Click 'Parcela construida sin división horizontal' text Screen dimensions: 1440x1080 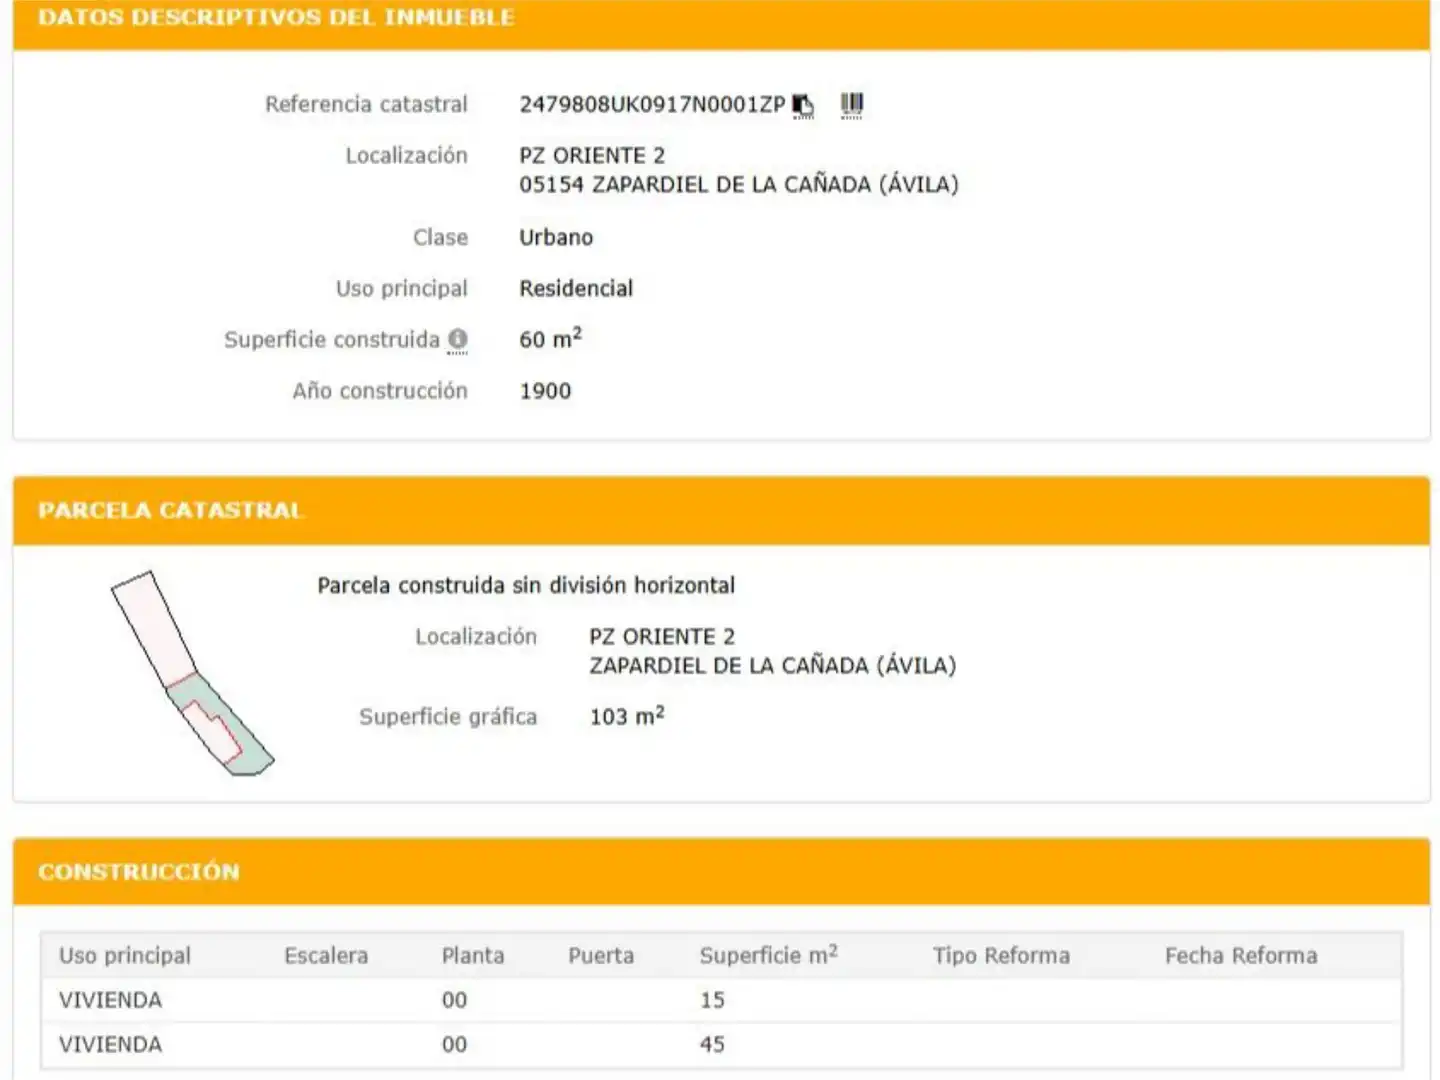point(526,585)
